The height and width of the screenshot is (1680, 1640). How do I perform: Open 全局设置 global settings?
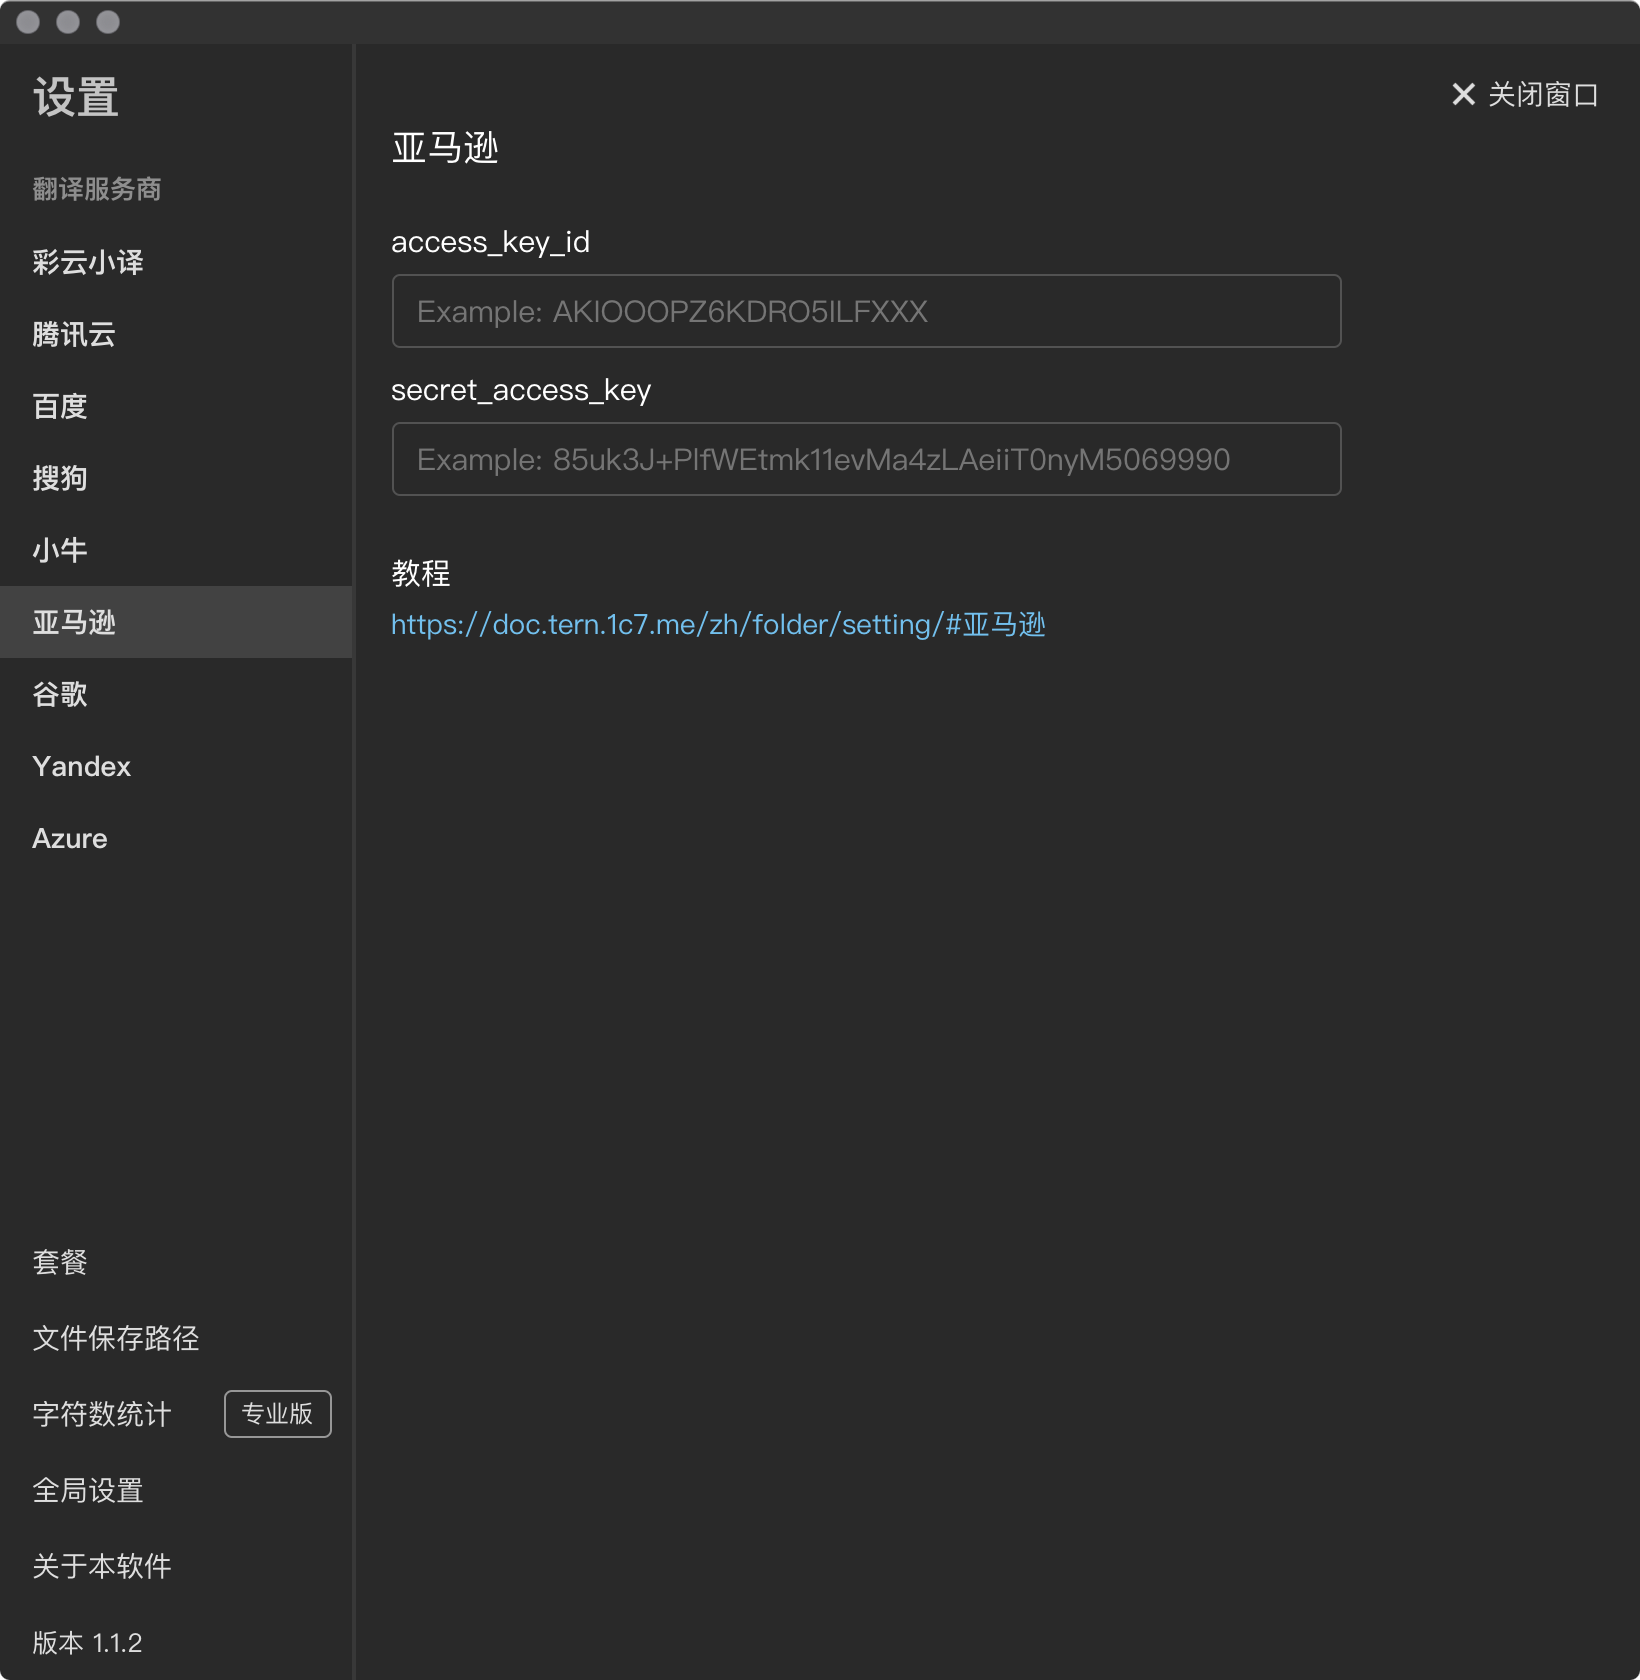pyautogui.click(x=88, y=1491)
